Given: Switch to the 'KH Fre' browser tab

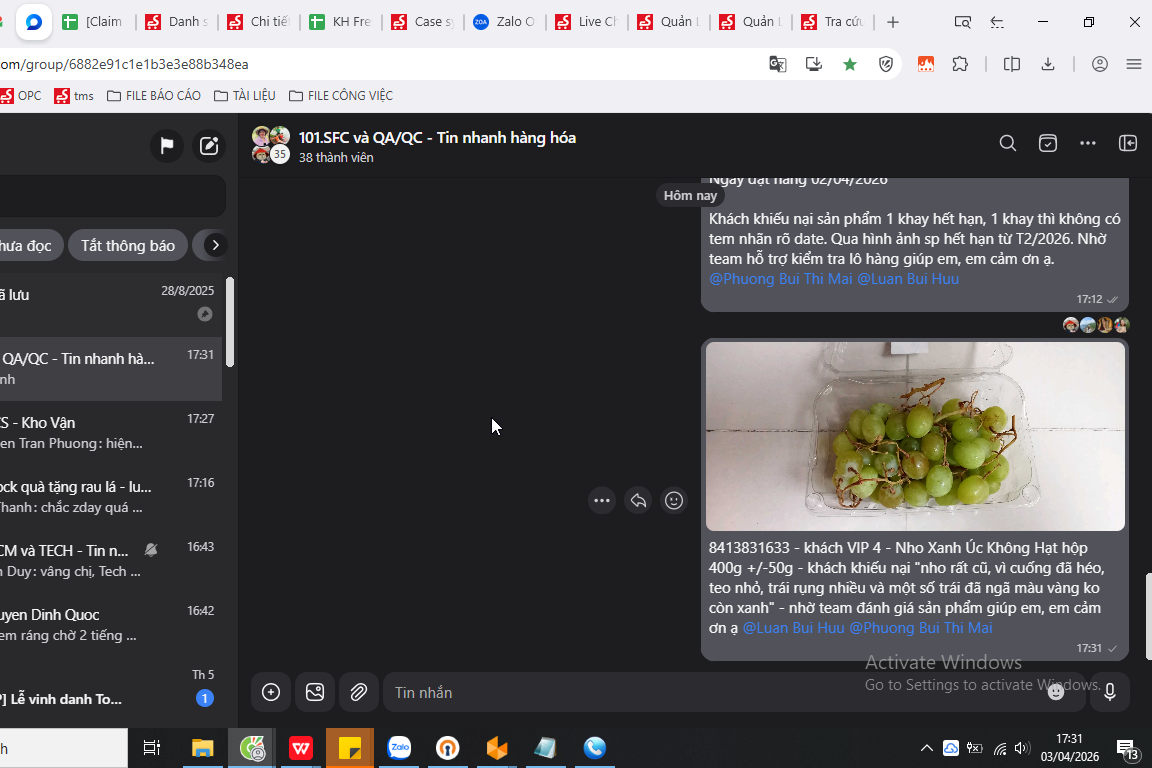Looking at the screenshot, I should coord(340,22).
